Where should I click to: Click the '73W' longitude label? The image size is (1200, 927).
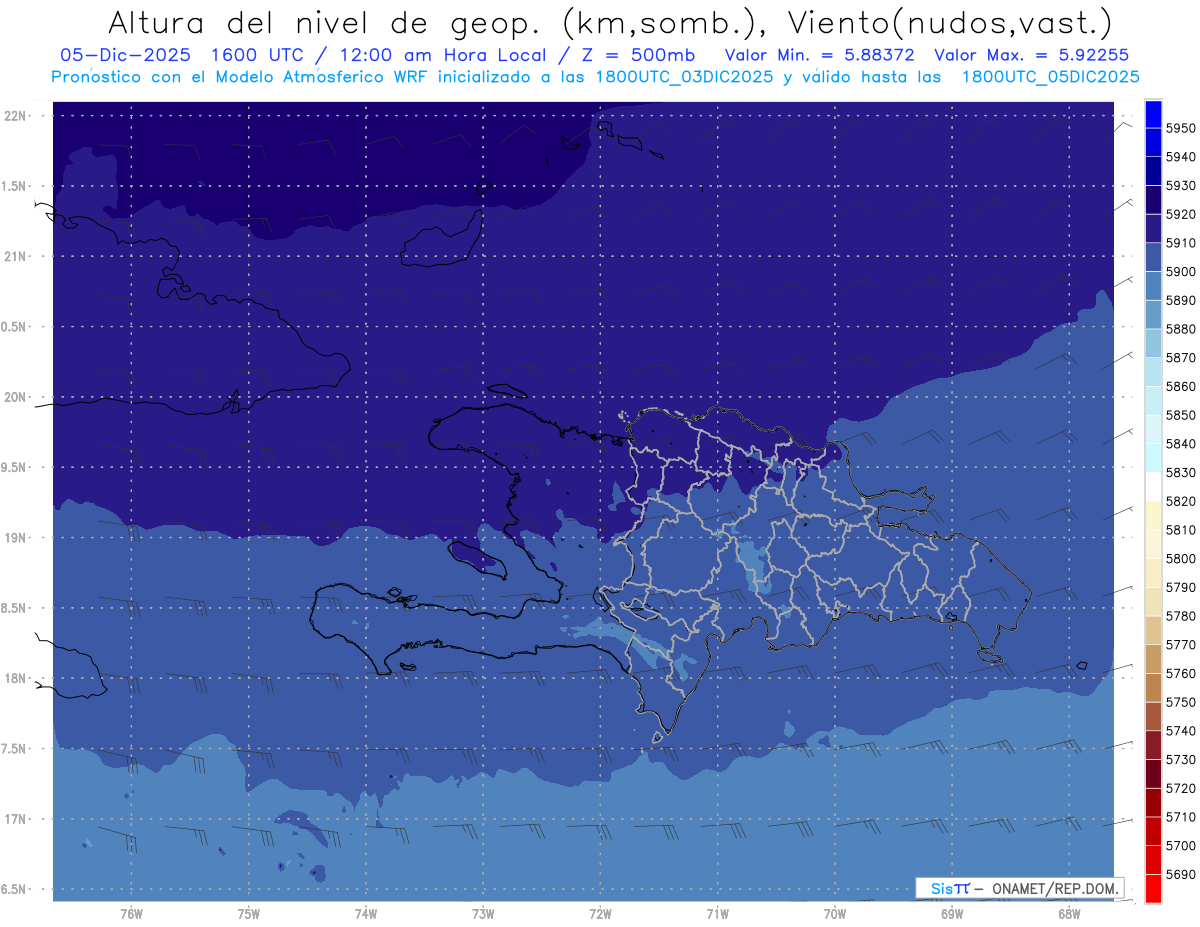[483, 914]
